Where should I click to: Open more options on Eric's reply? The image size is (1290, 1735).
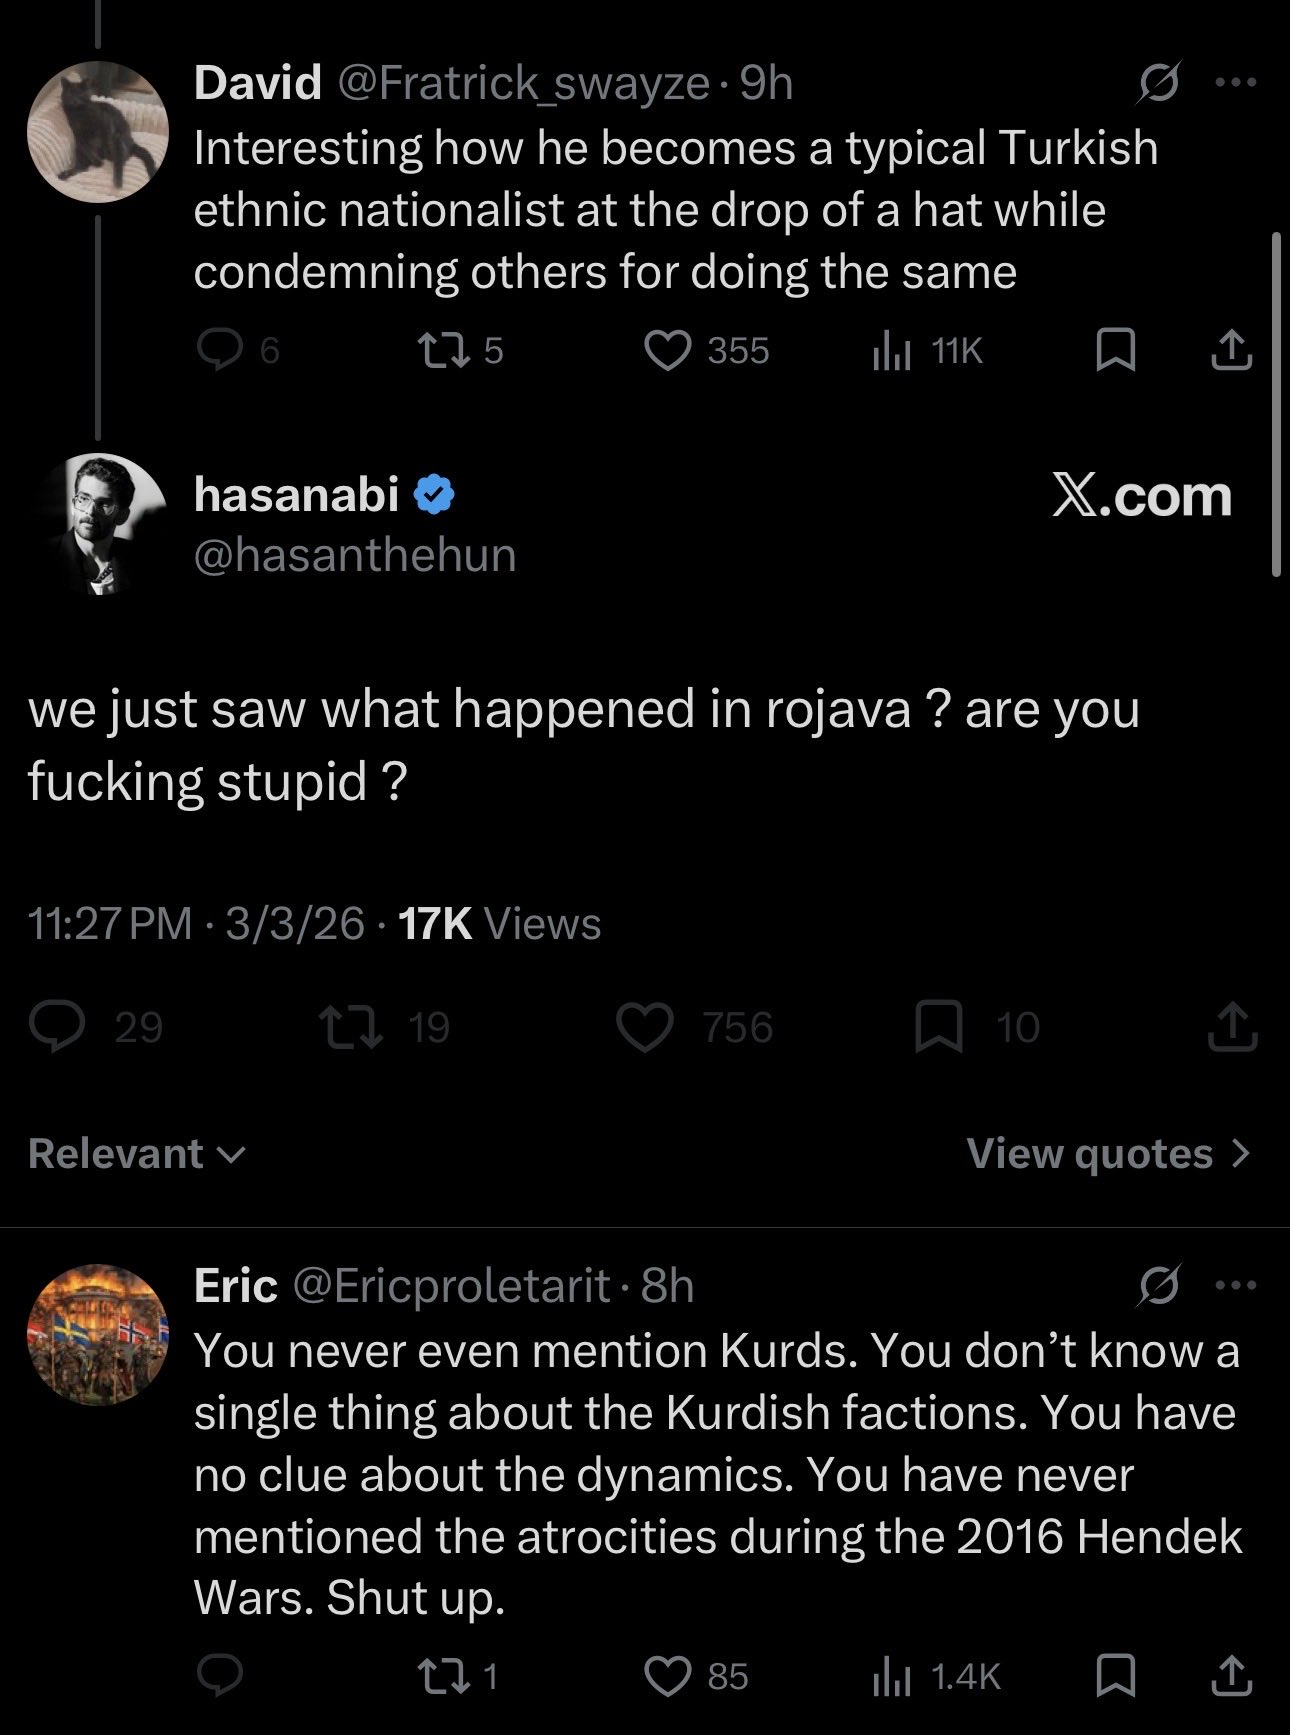click(x=1236, y=1286)
